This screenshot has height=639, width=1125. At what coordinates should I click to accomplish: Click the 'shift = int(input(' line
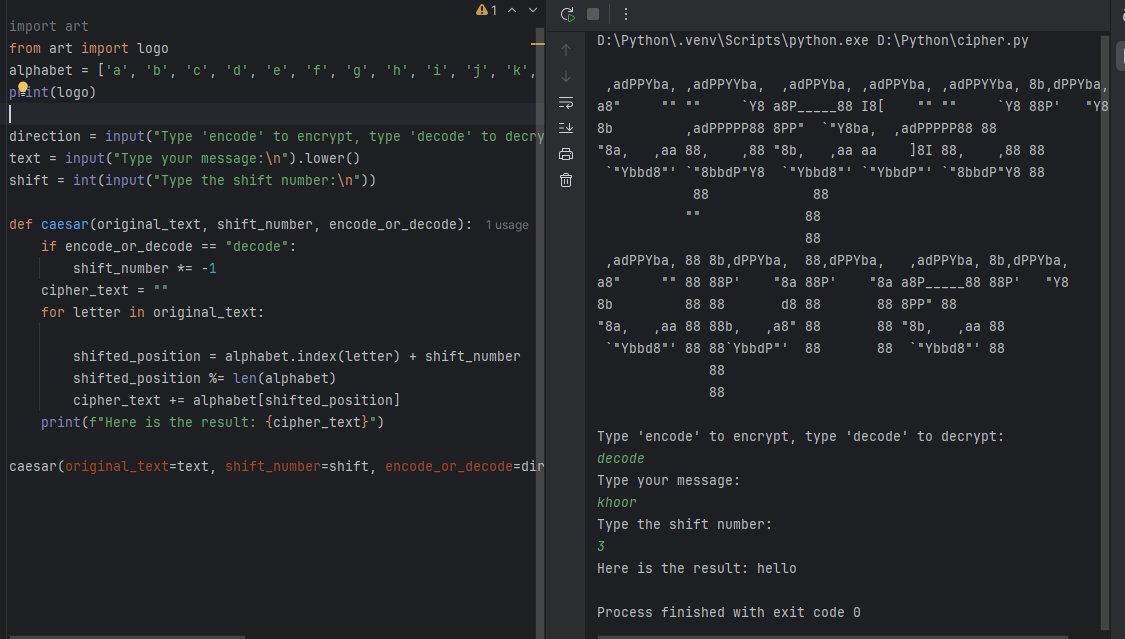(192, 181)
